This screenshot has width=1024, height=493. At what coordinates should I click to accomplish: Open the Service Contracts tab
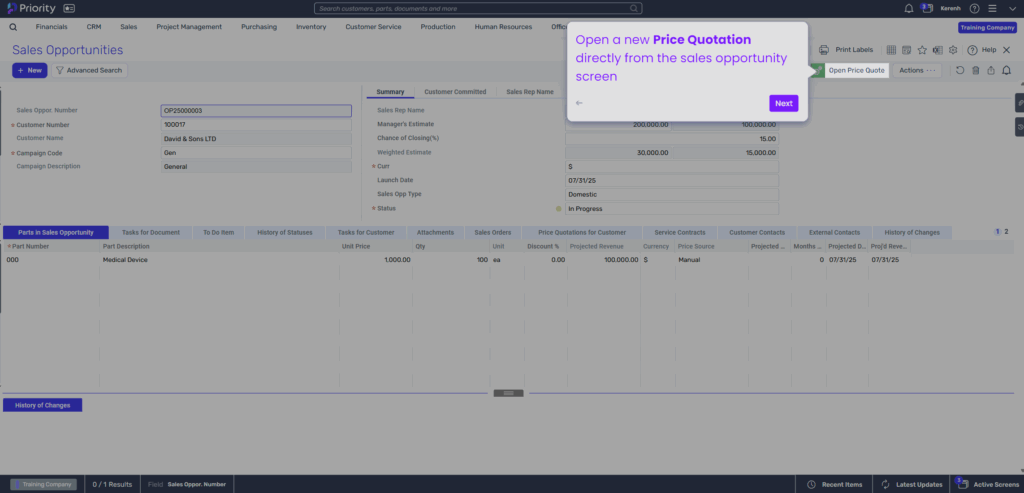680,232
